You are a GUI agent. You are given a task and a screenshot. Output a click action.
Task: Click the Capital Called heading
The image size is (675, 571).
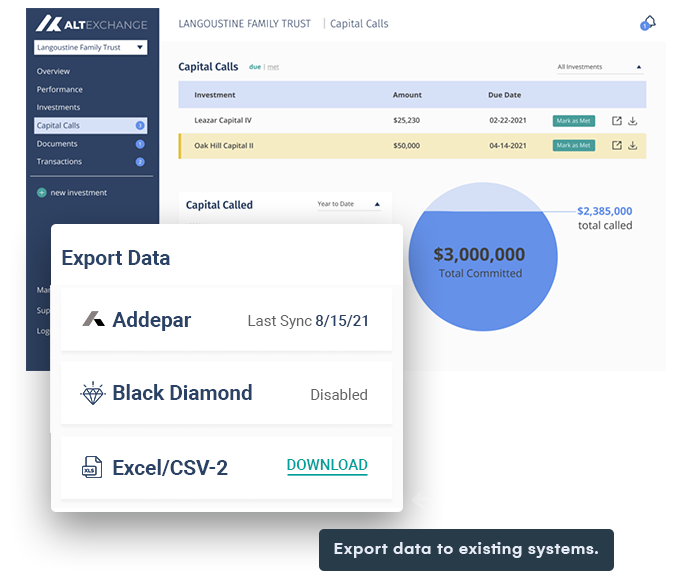pos(219,205)
